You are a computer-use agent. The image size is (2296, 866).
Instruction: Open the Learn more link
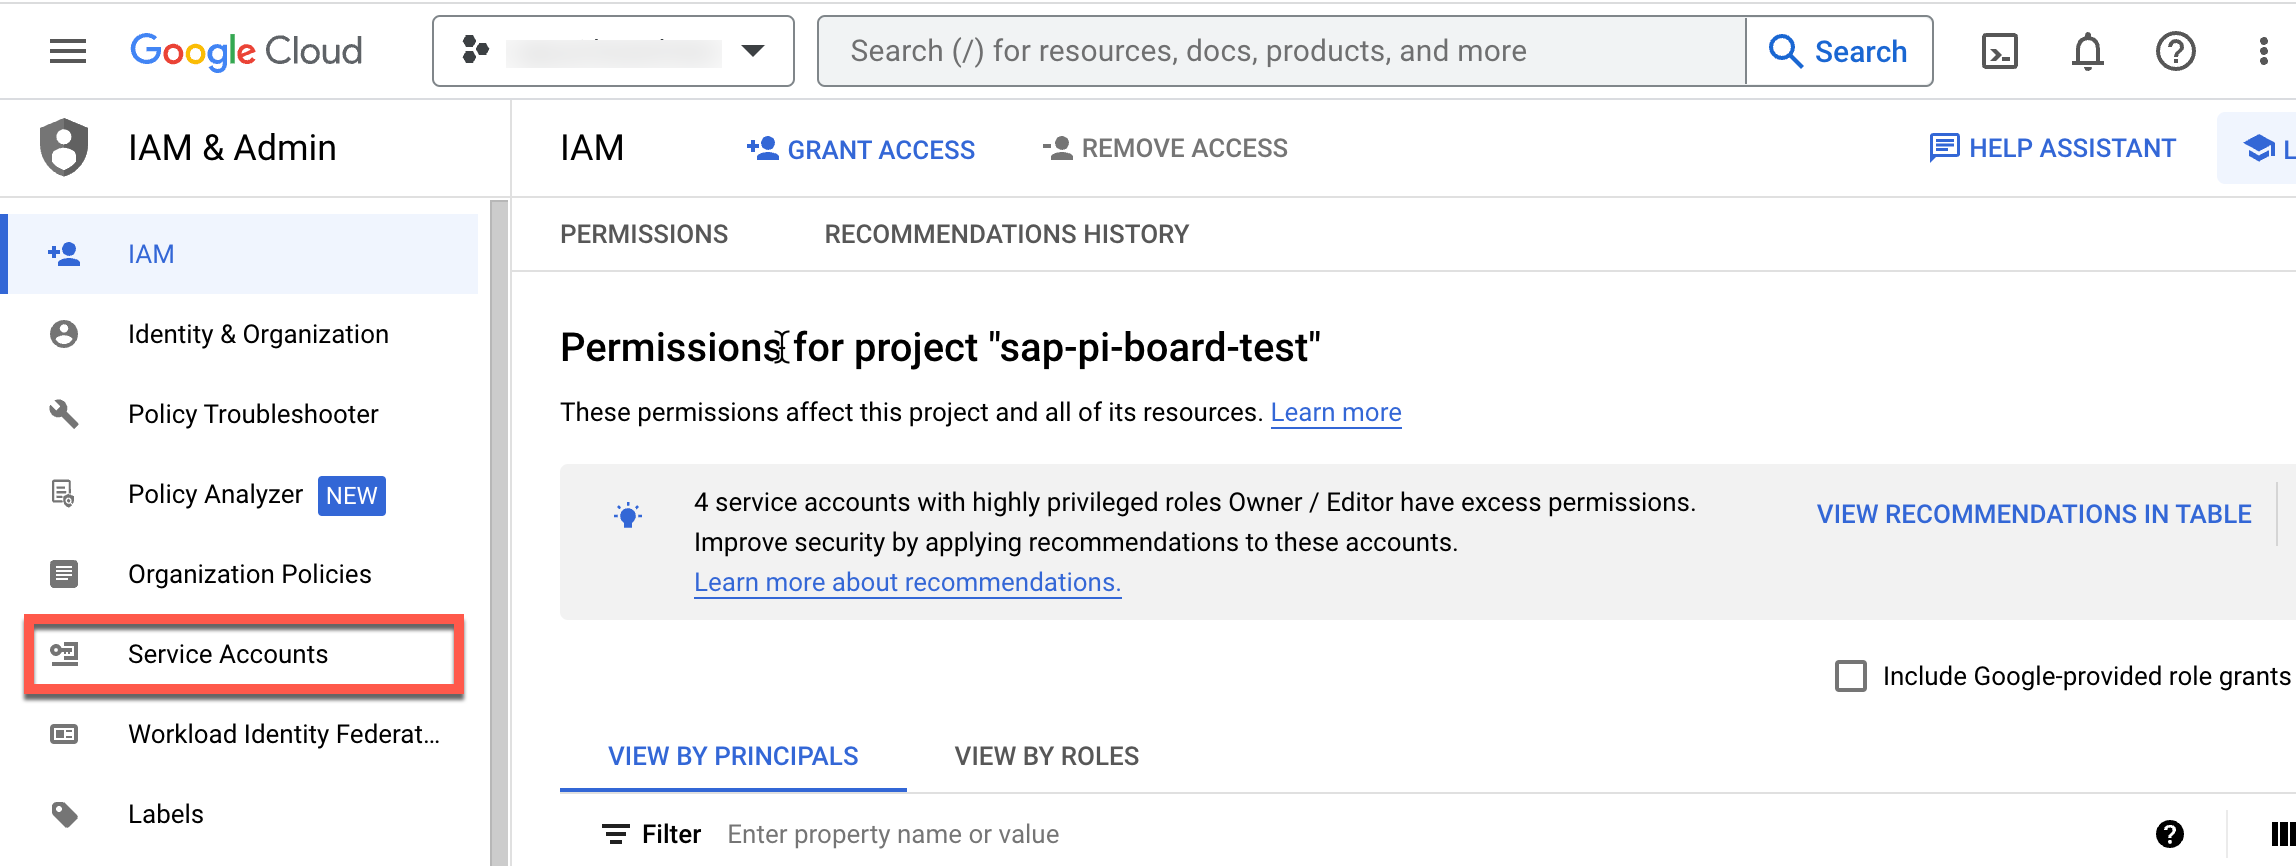click(1336, 412)
